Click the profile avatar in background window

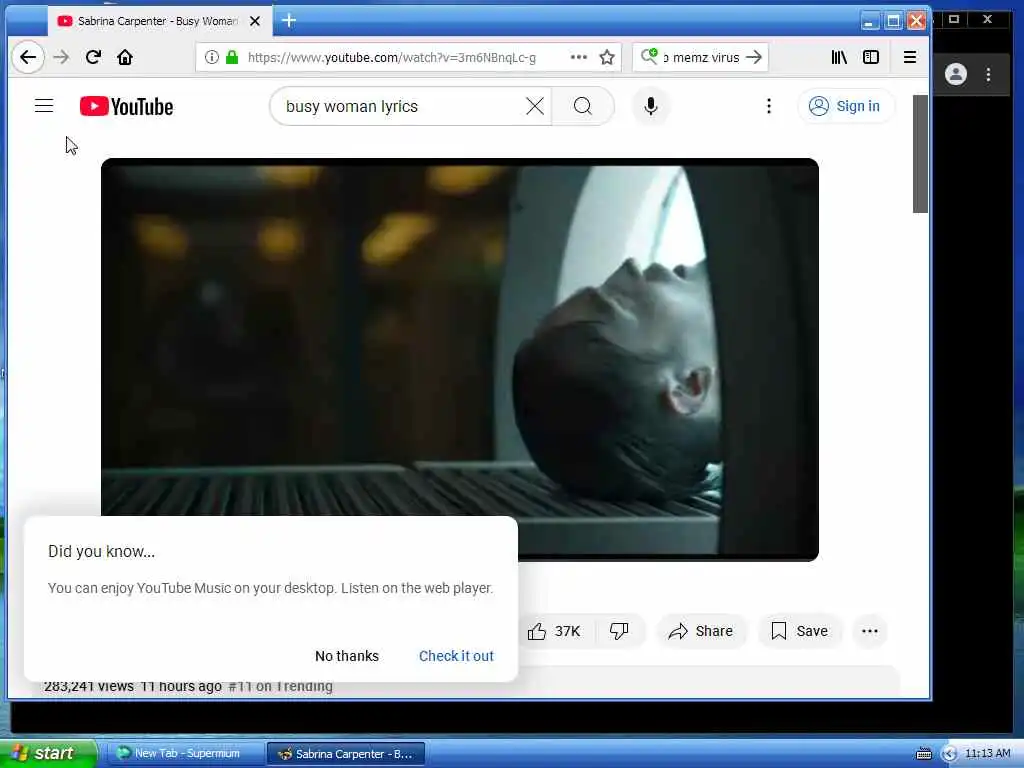955,74
